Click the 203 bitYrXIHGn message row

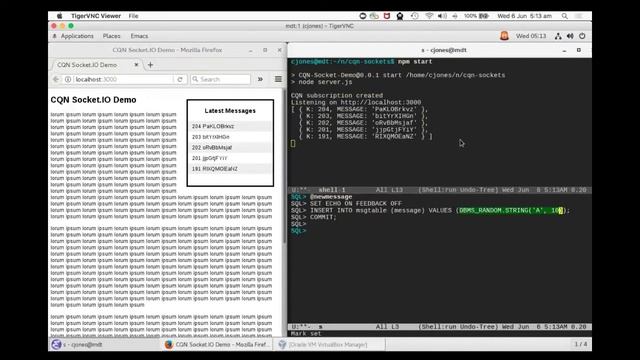coord(230,137)
